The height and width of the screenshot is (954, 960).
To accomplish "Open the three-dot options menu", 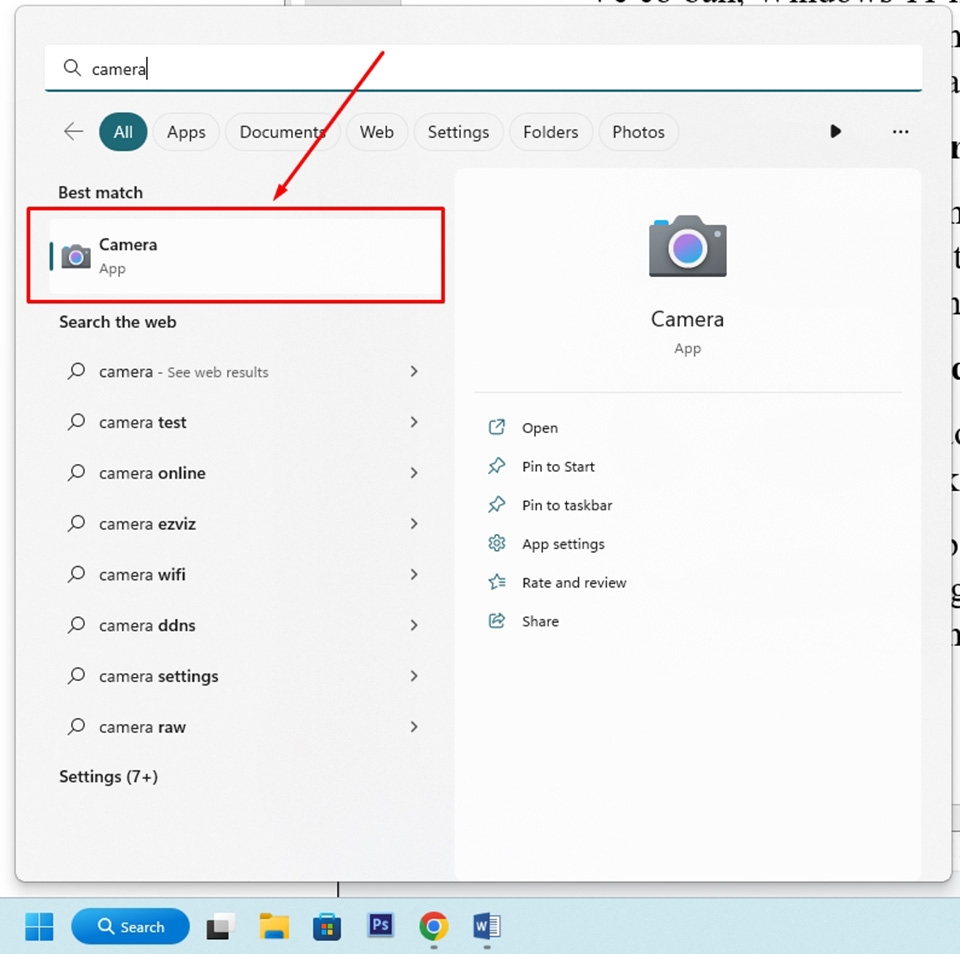I will pos(900,132).
